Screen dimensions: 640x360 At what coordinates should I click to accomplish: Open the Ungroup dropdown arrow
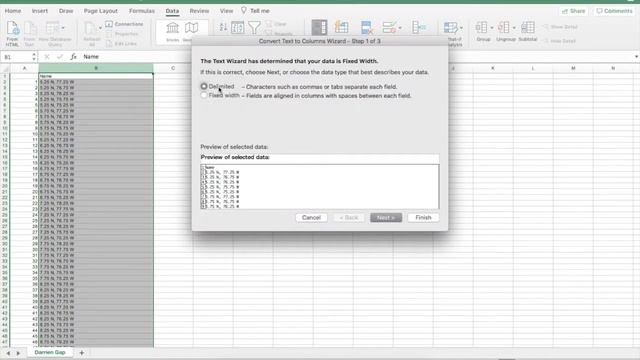pos(513,28)
